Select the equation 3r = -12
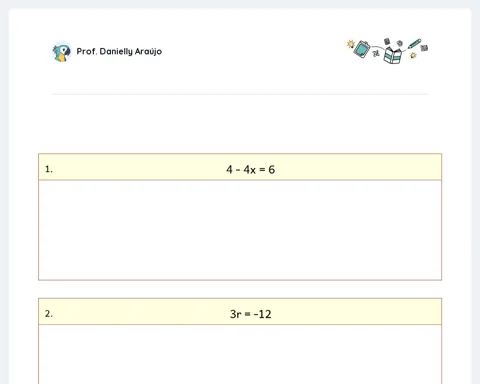The image size is (480, 384). pos(251,314)
